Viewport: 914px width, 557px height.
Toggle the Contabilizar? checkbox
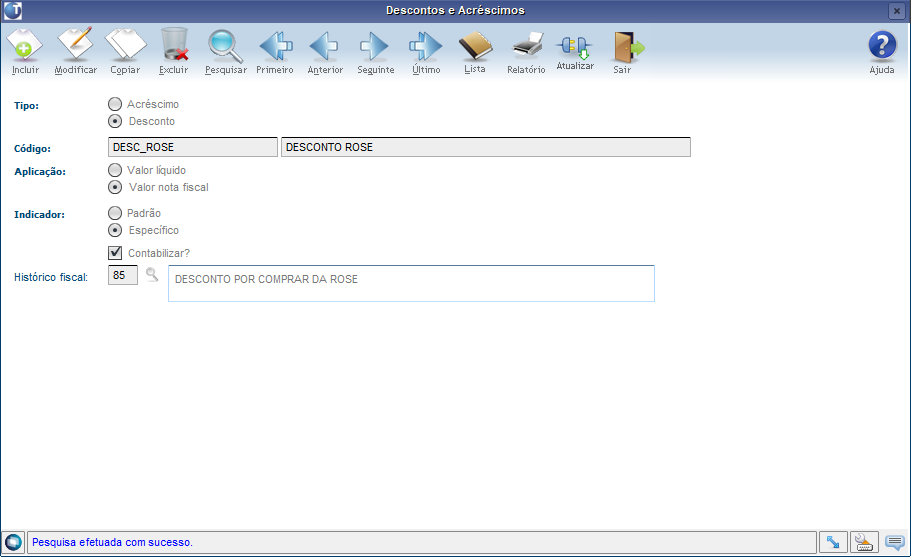pos(115,253)
